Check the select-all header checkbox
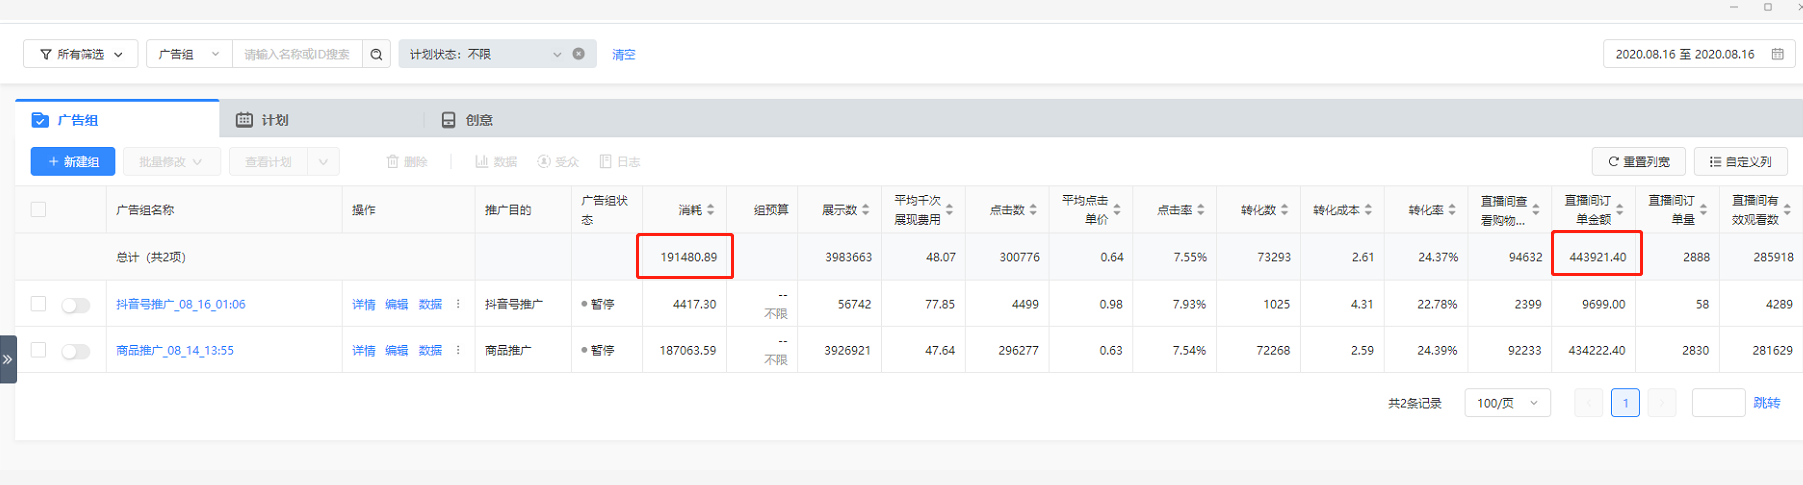1803x485 pixels. 38,210
